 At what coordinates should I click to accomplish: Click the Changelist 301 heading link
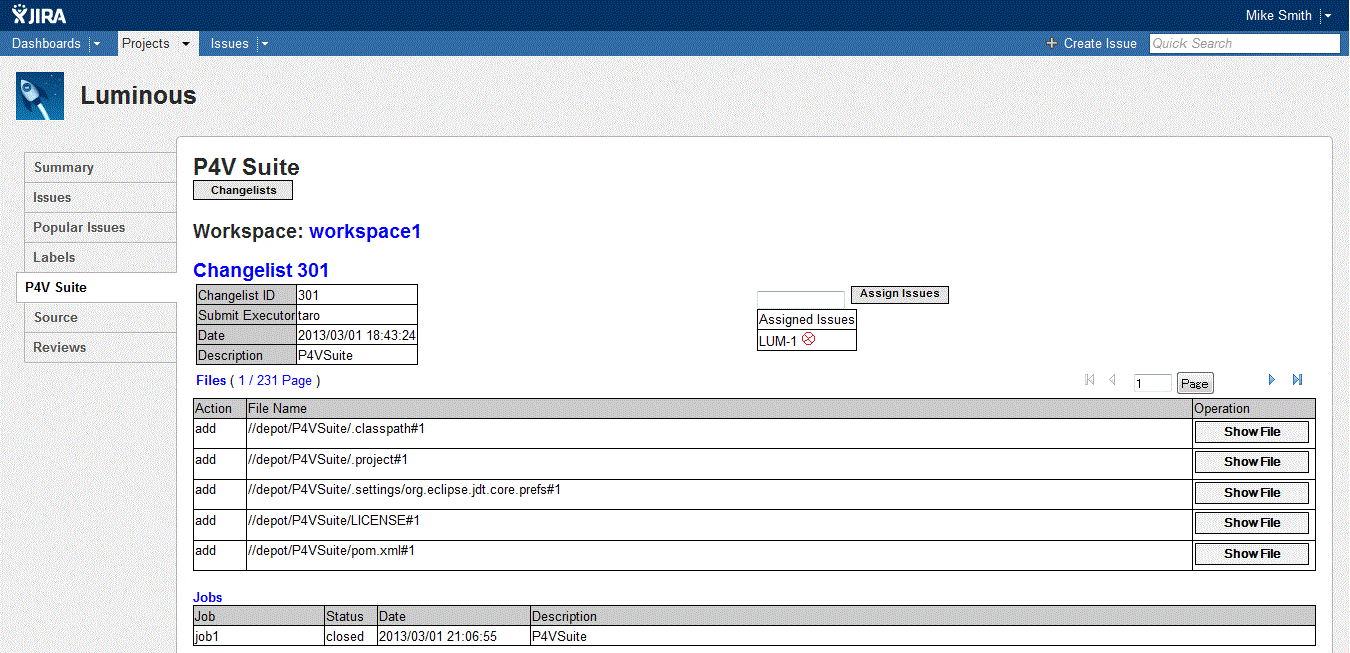(261, 270)
